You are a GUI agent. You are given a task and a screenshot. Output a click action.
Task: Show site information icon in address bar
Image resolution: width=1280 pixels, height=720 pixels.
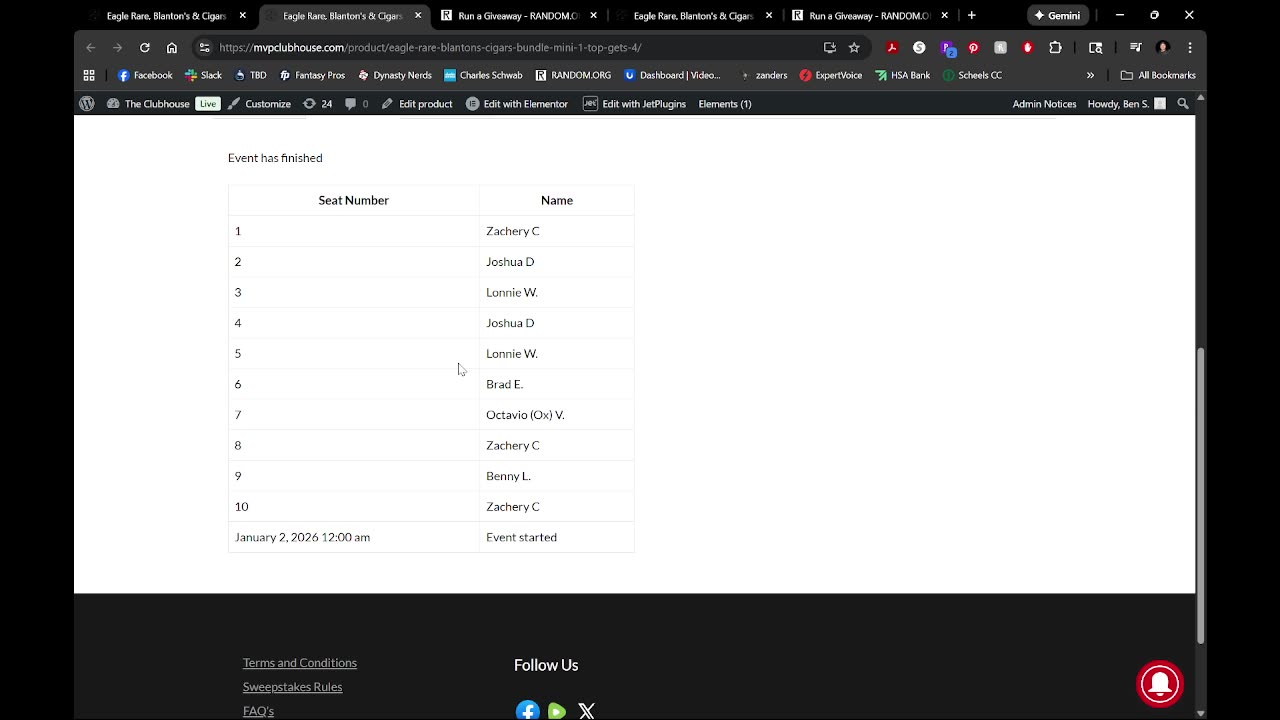tap(205, 47)
